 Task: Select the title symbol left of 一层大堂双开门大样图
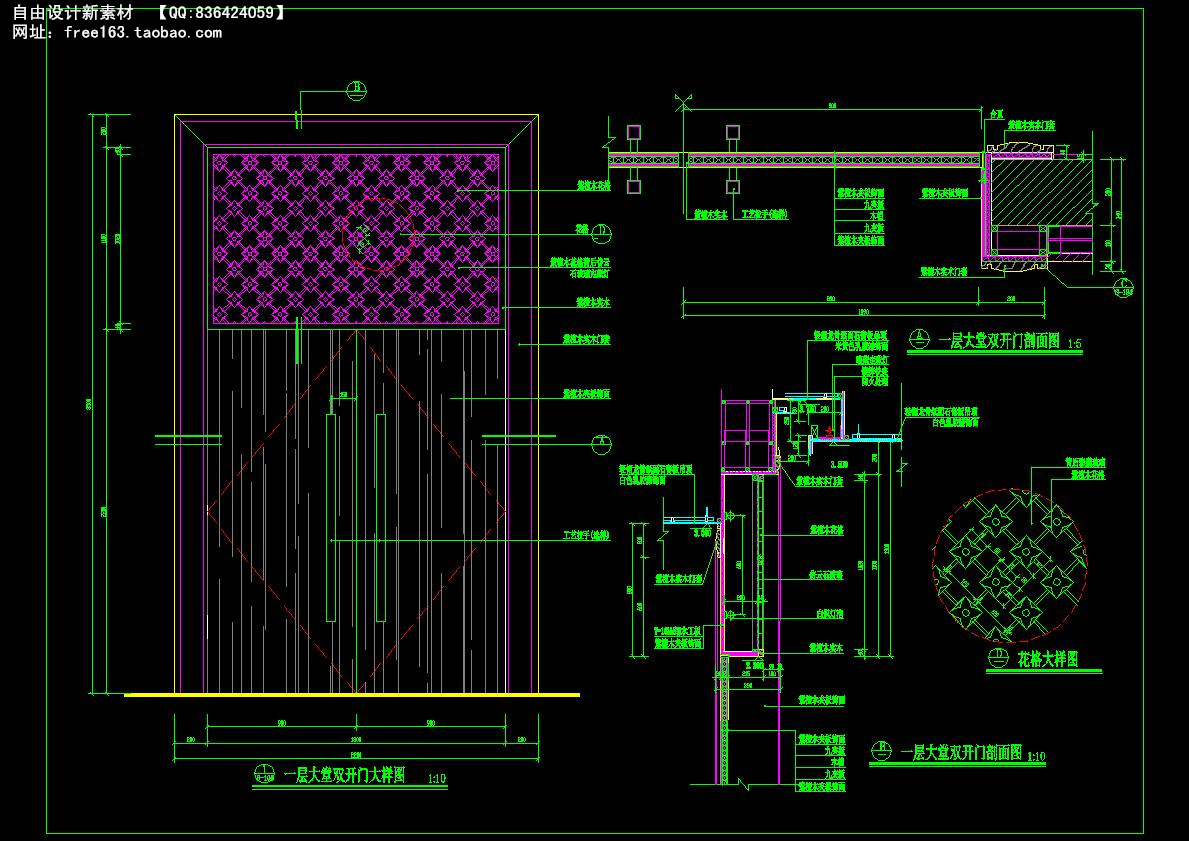click(265, 774)
